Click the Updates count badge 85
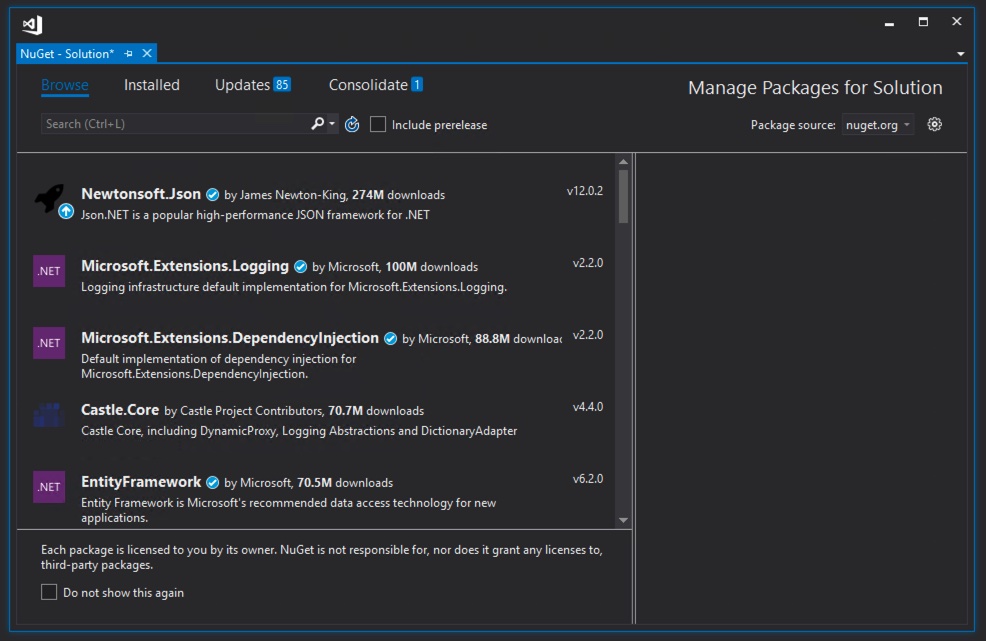Screen dimensions: 986x641 coord(282,84)
